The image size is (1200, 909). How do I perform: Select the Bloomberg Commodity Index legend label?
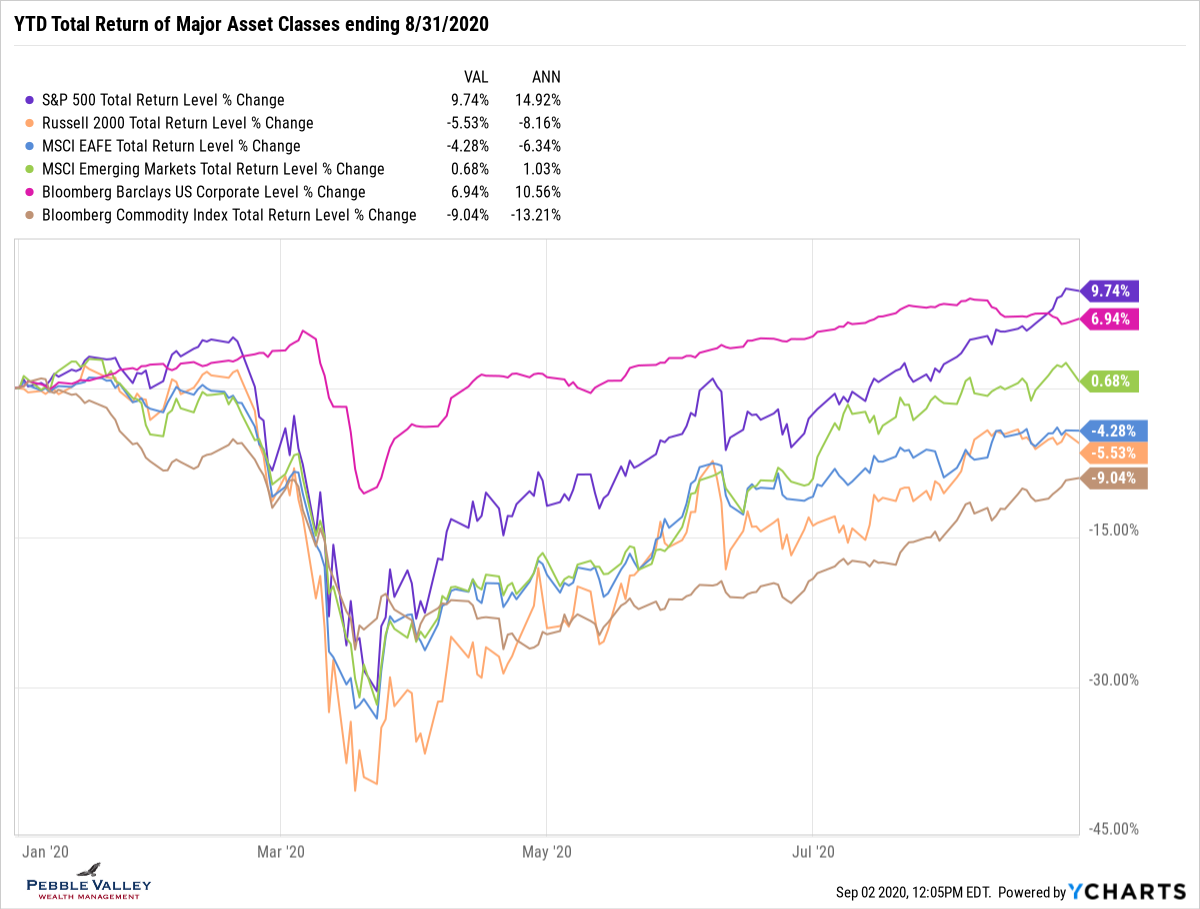228,215
